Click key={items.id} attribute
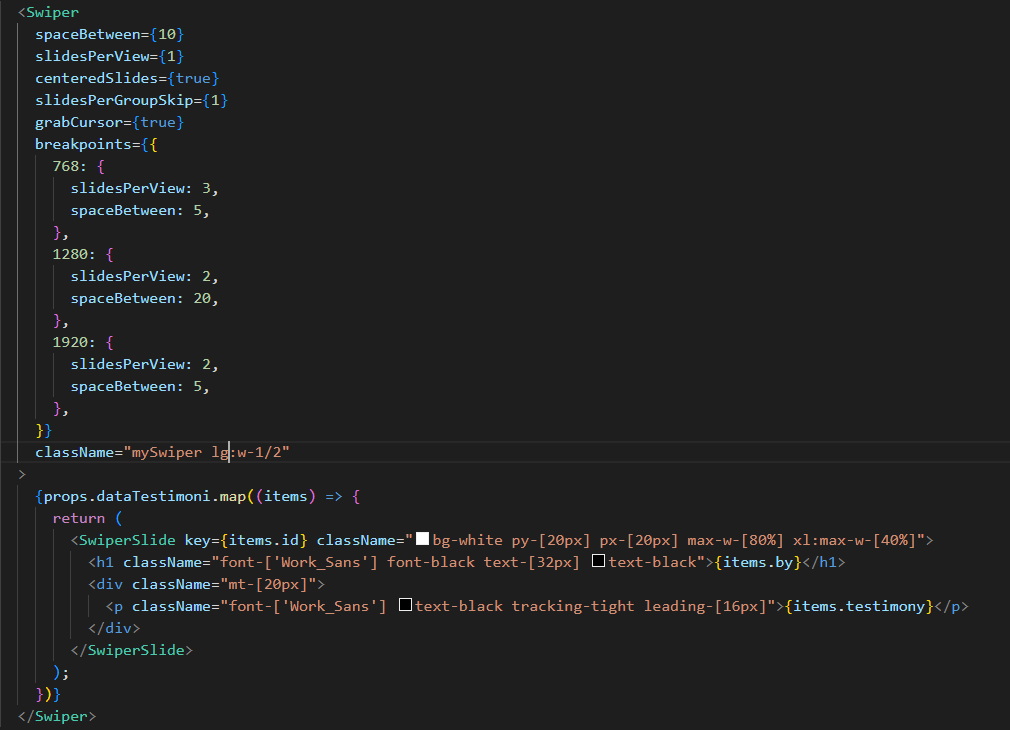 [x=246, y=540]
